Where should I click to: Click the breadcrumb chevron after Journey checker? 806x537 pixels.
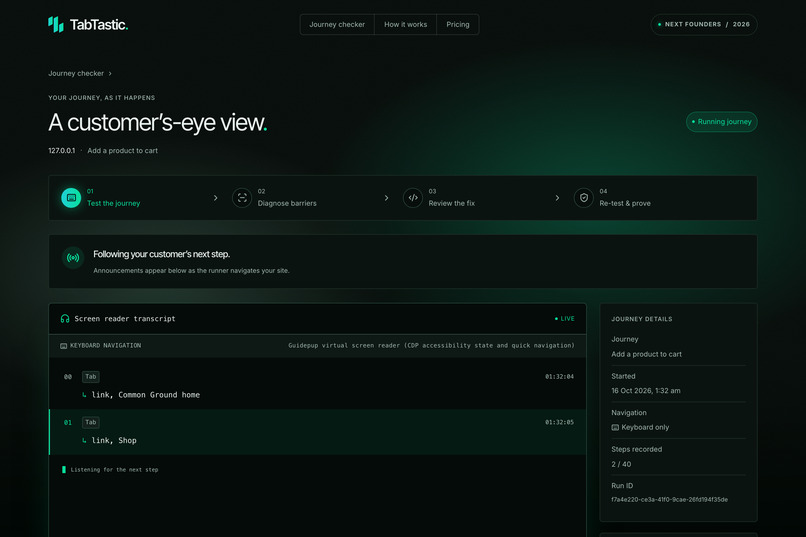[110, 73]
